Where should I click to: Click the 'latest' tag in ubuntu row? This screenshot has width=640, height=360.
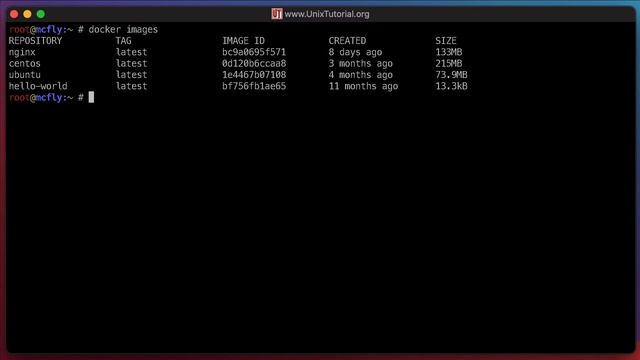coord(131,75)
